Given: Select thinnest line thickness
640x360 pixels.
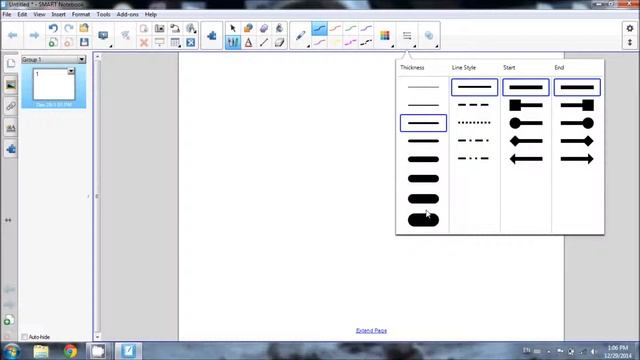Looking at the screenshot, I should (x=423, y=87).
